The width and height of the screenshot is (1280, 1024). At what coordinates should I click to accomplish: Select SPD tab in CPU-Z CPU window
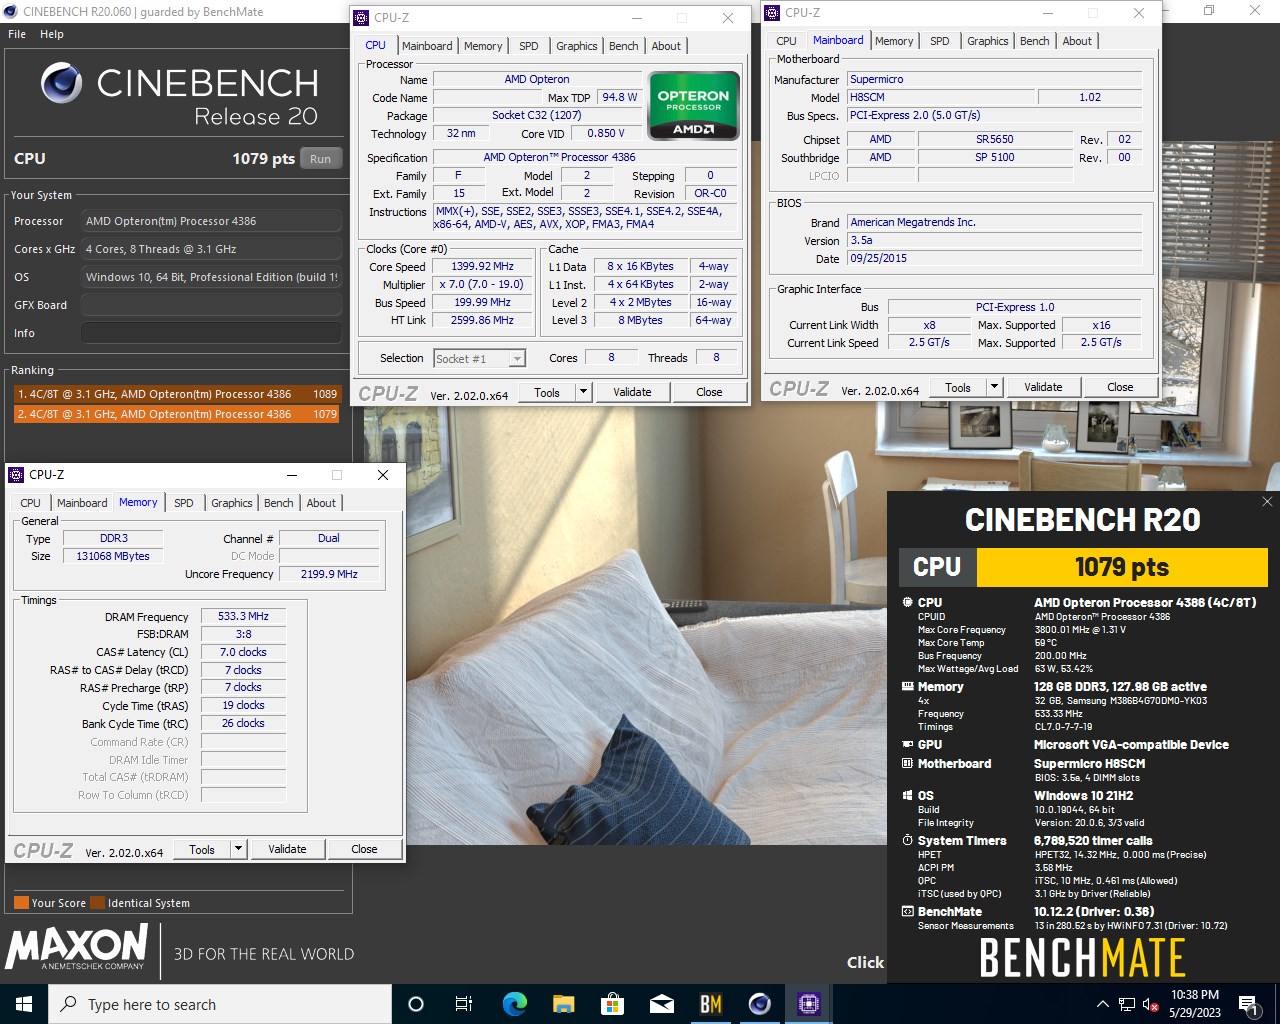point(529,46)
